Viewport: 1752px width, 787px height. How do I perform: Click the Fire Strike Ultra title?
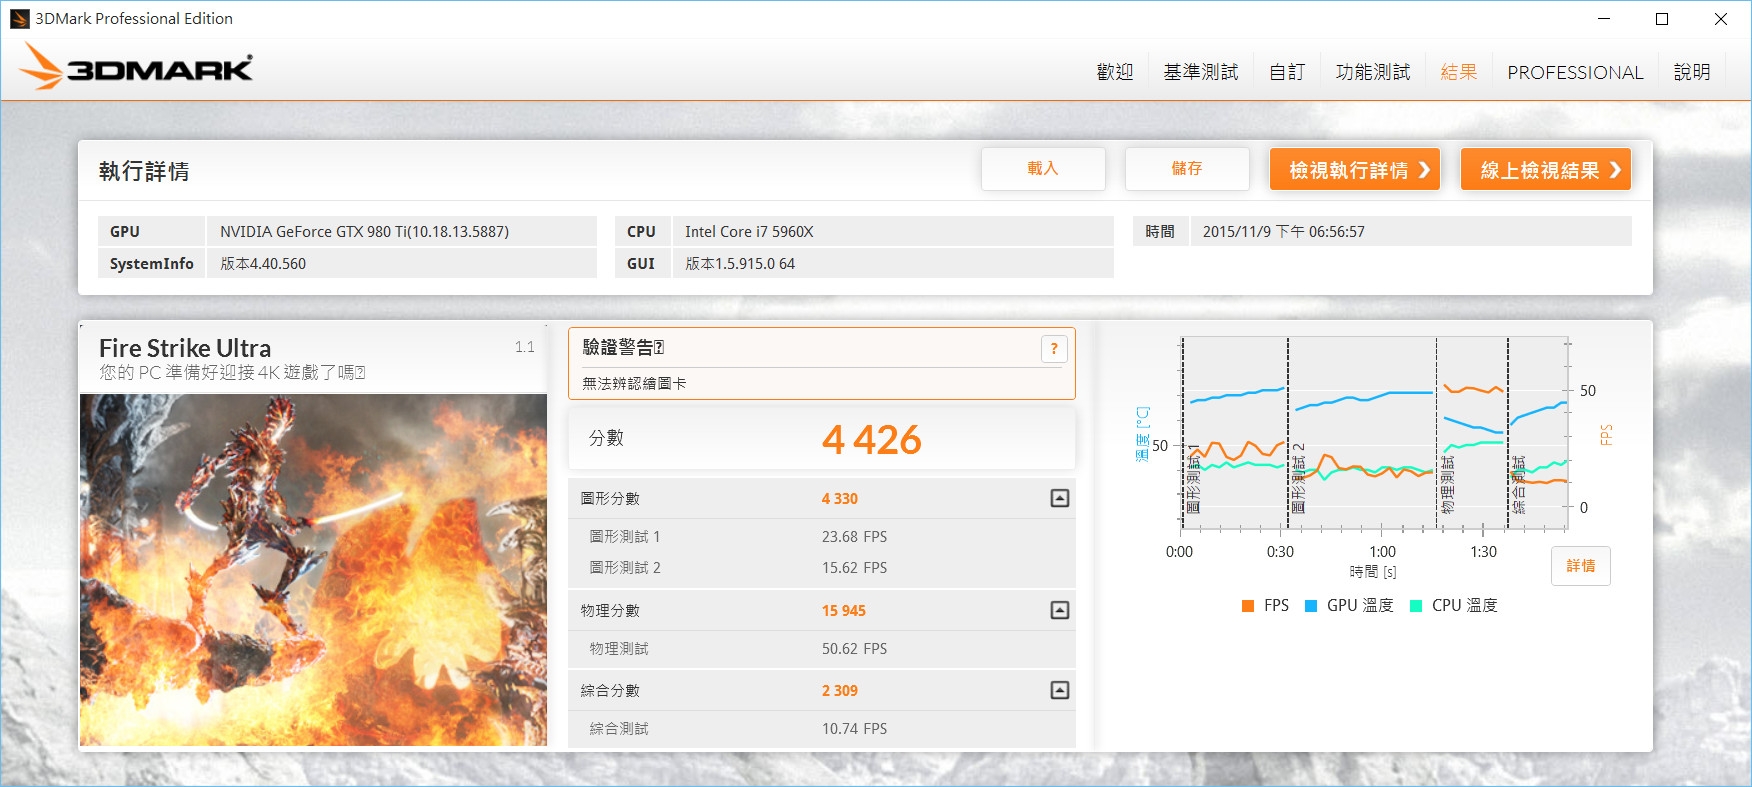pos(185,348)
